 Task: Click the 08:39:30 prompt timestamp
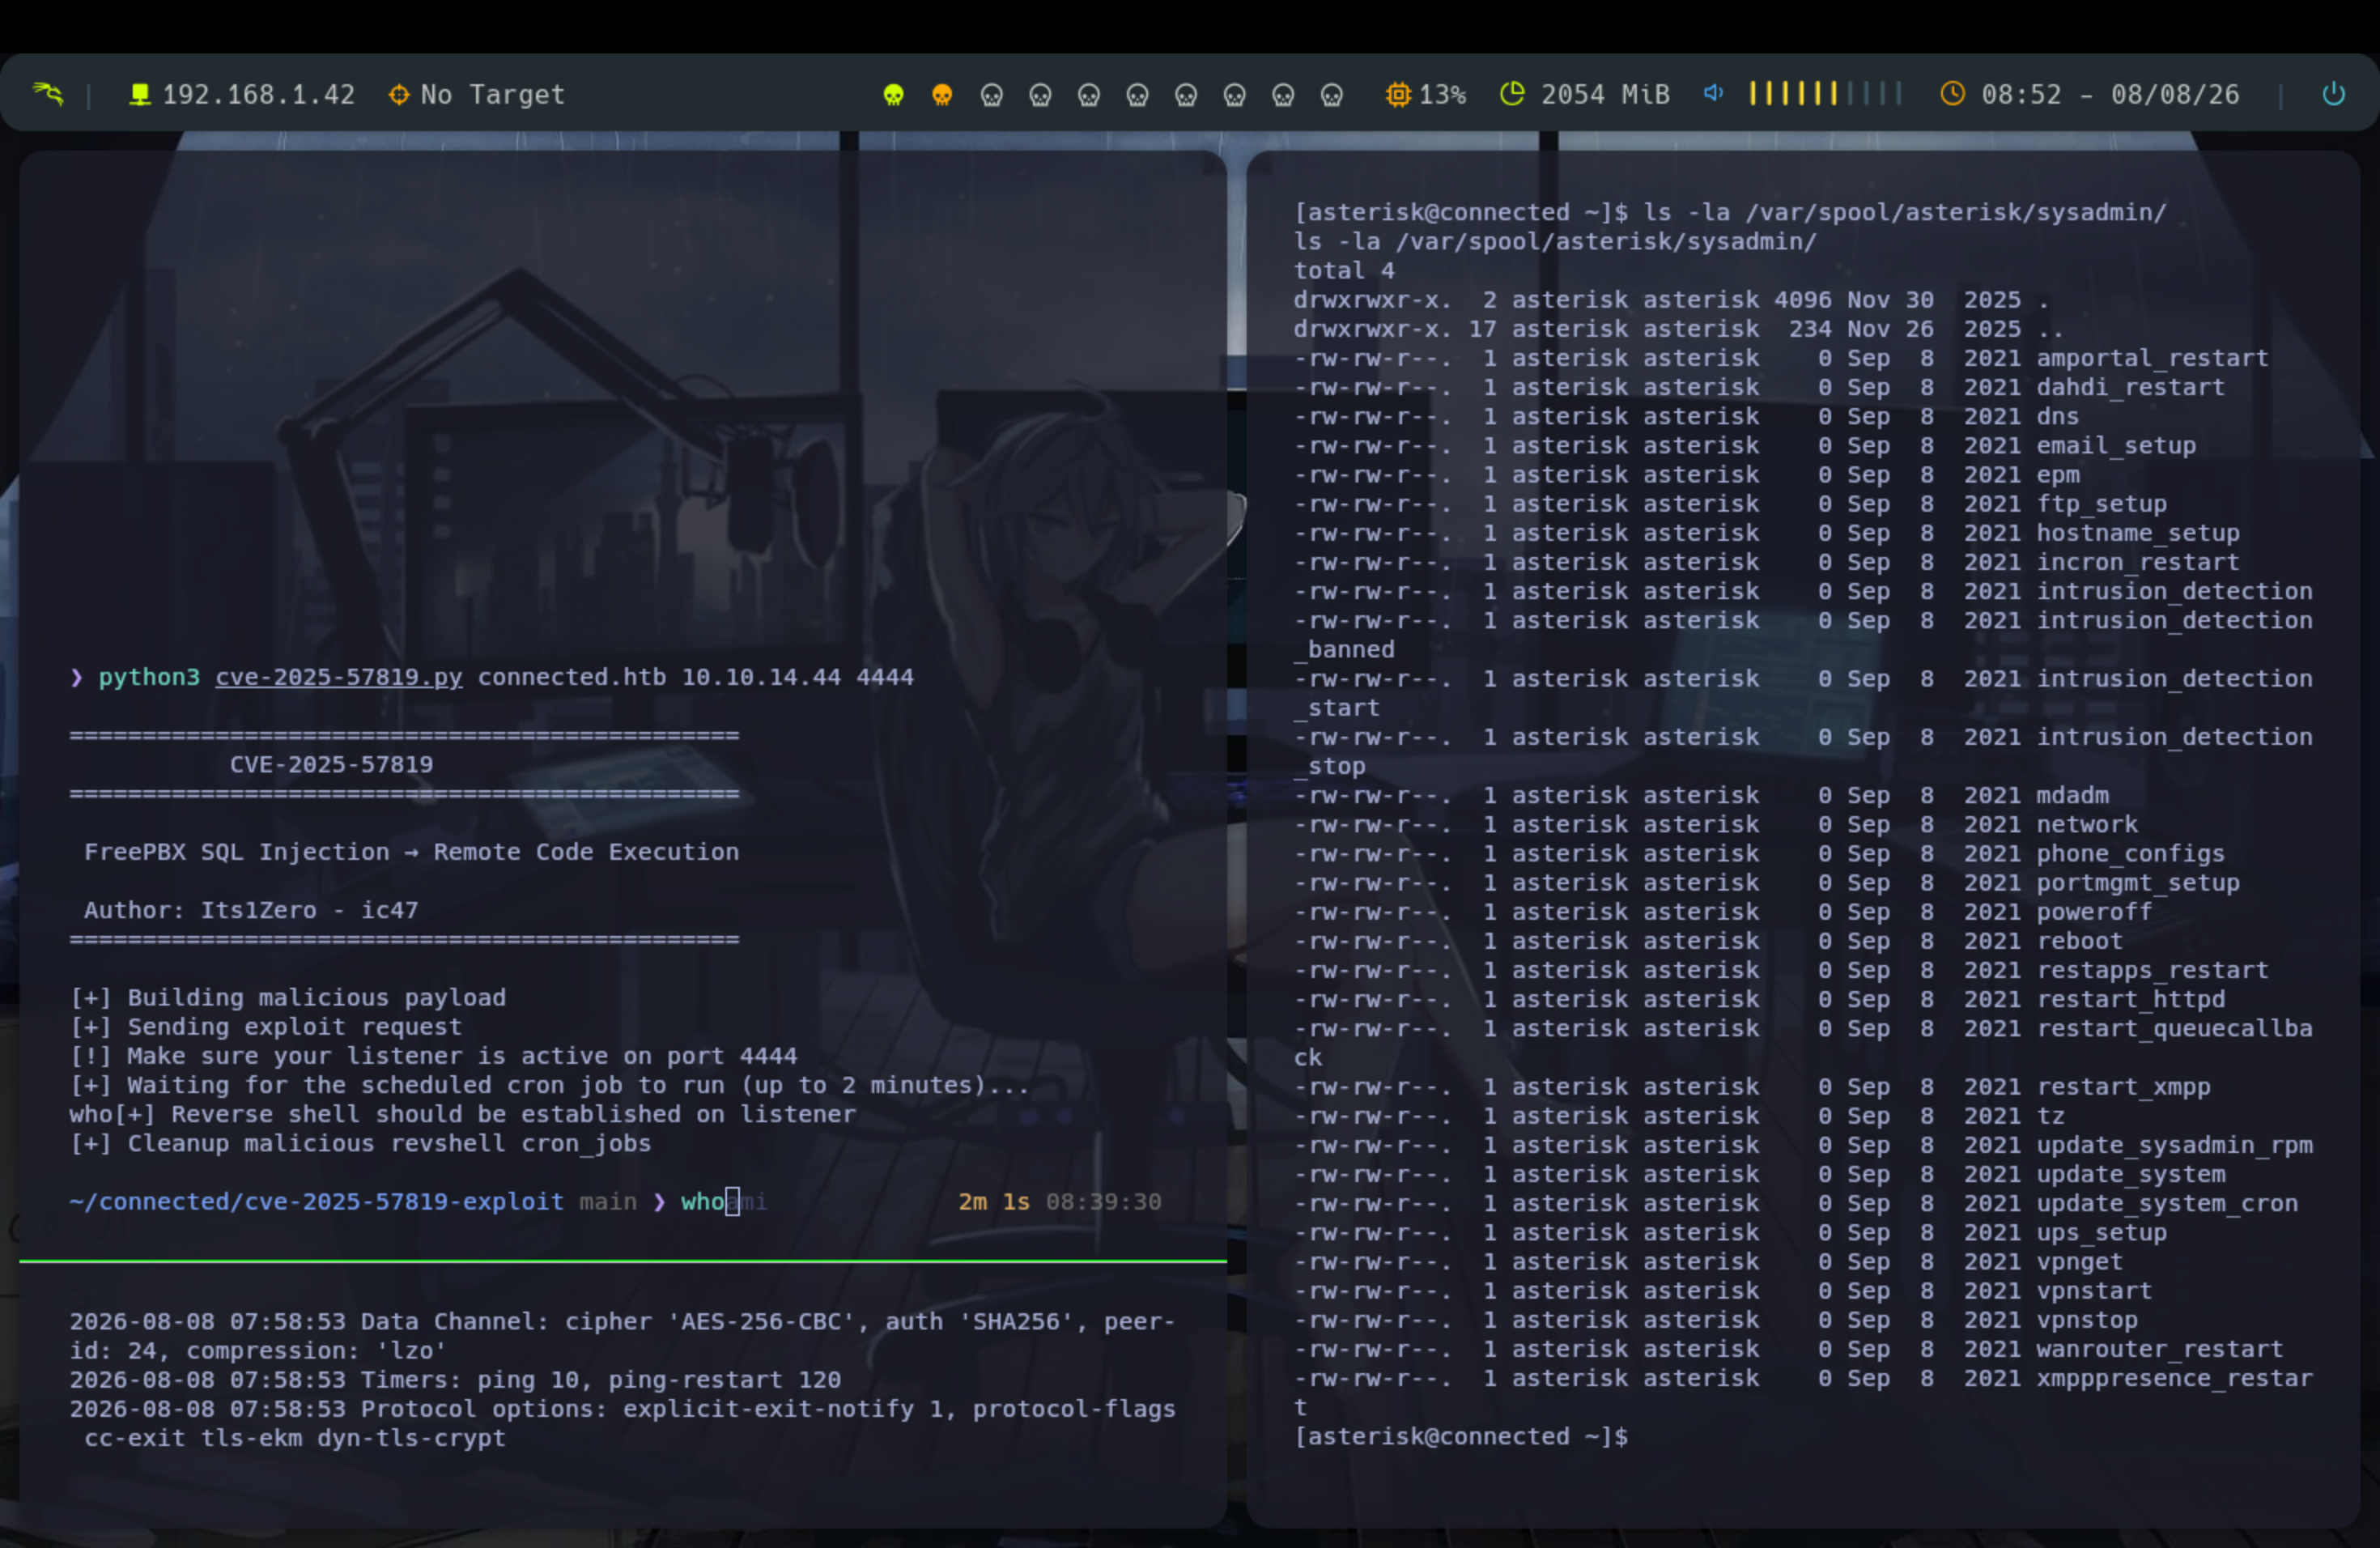pyautogui.click(x=1104, y=1201)
